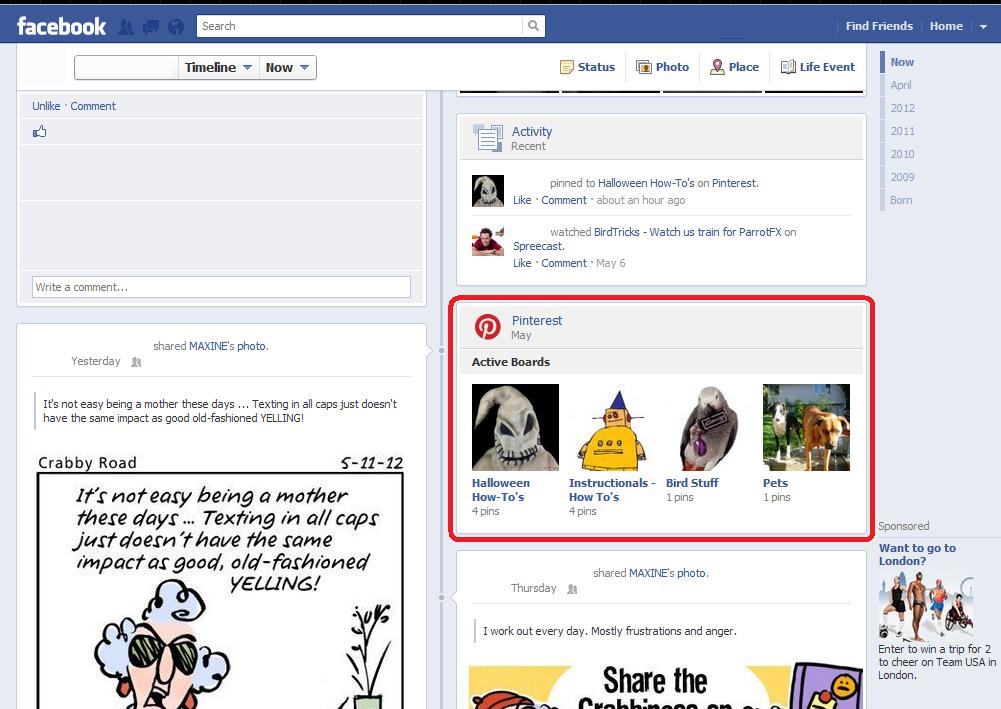Viewport: 1001px width, 709px height.
Task: Jump to 2012 on the timeline navigator
Action: 903,108
